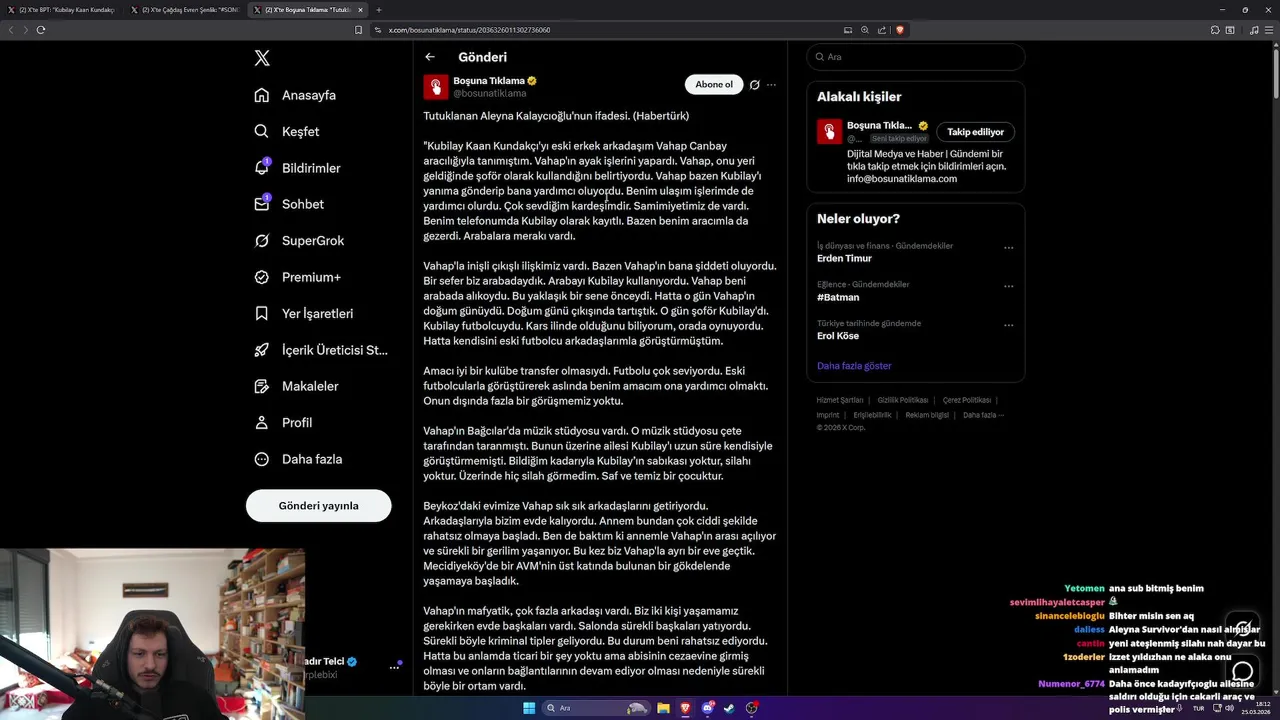Click the Daha fazla circle icon
1280x720 pixels.
pyautogui.click(x=262, y=459)
